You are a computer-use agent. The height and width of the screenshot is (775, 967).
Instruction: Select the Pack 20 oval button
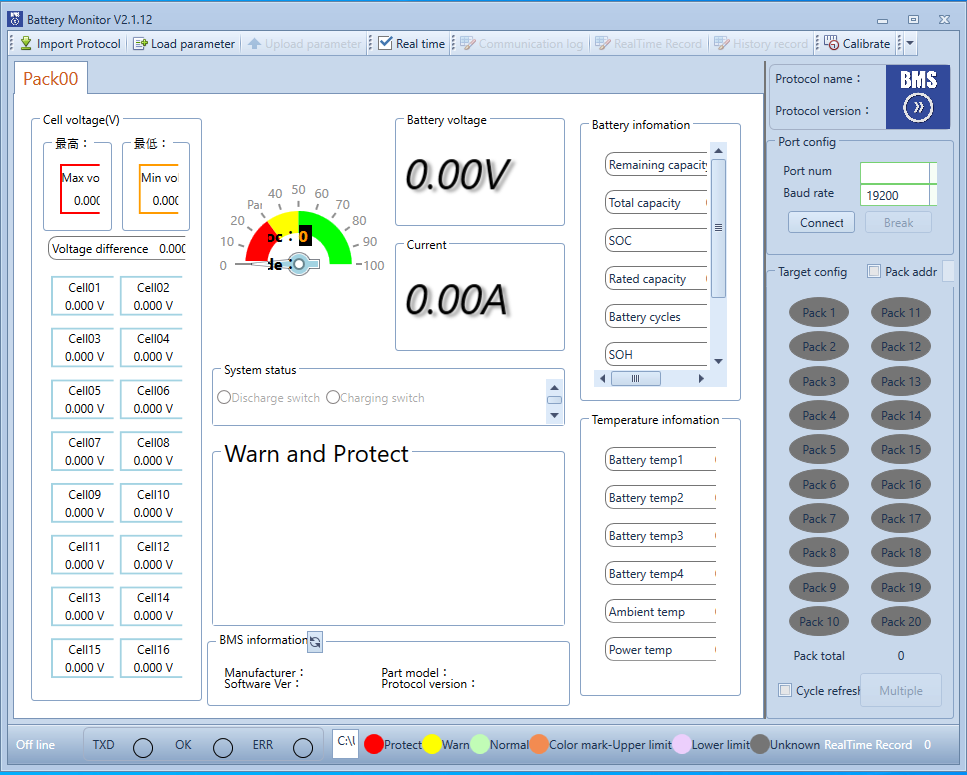coord(900,622)
